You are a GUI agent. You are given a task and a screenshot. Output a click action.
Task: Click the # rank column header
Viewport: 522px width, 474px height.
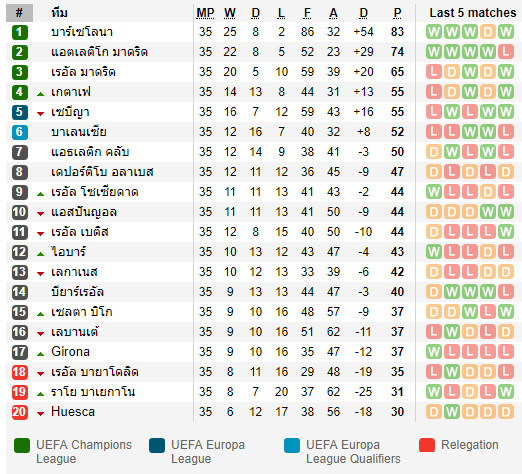coord(19,13)
